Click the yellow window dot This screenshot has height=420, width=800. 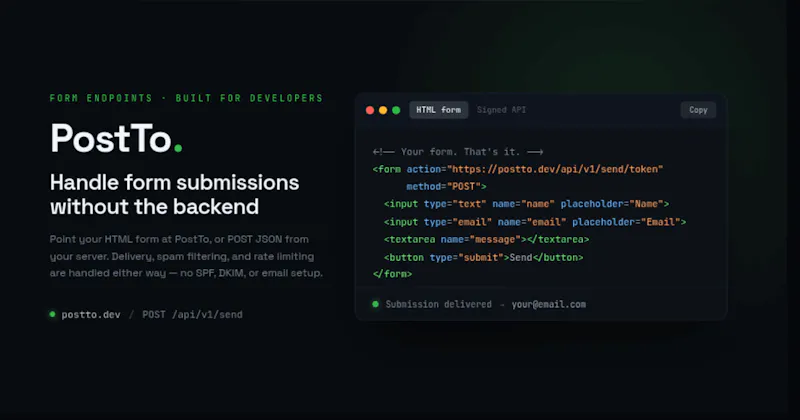coord(383,110)
